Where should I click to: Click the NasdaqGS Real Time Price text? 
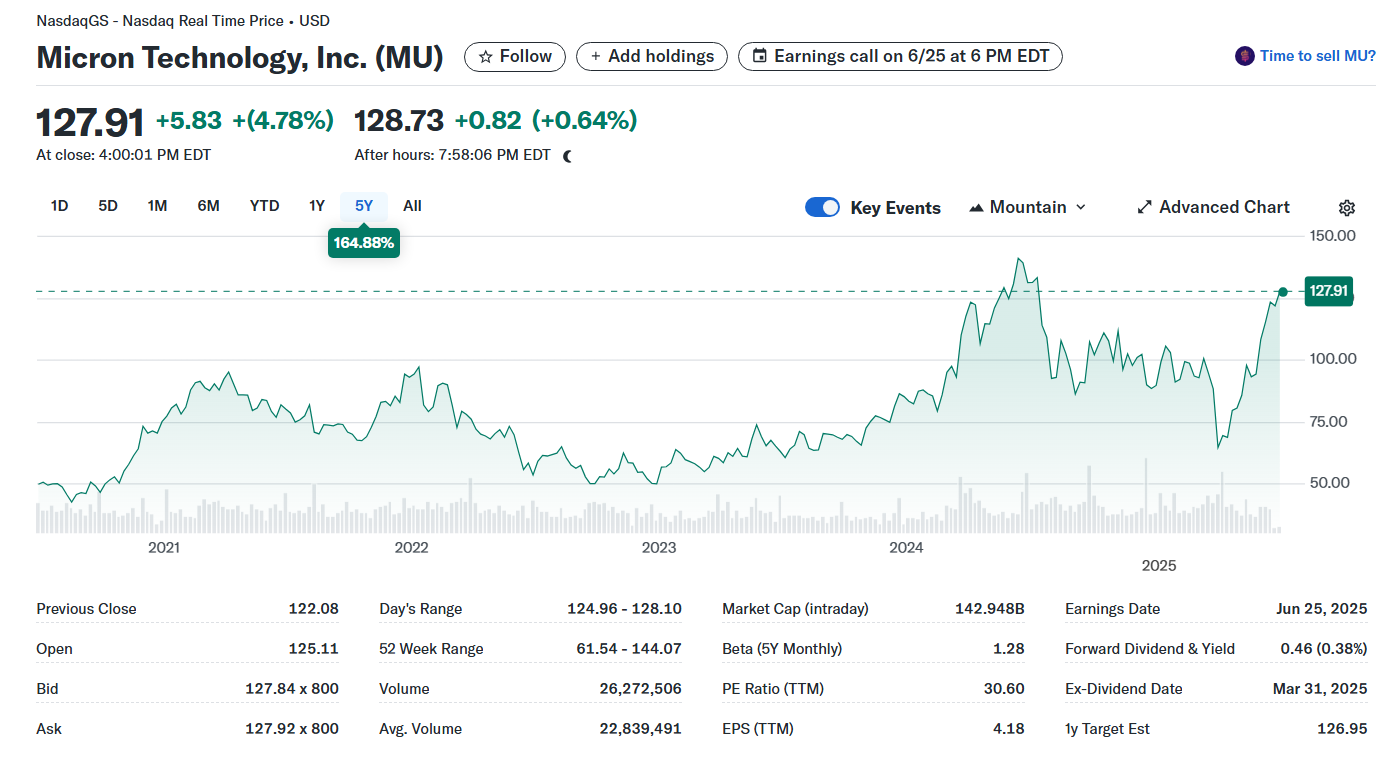coord(182,21)
